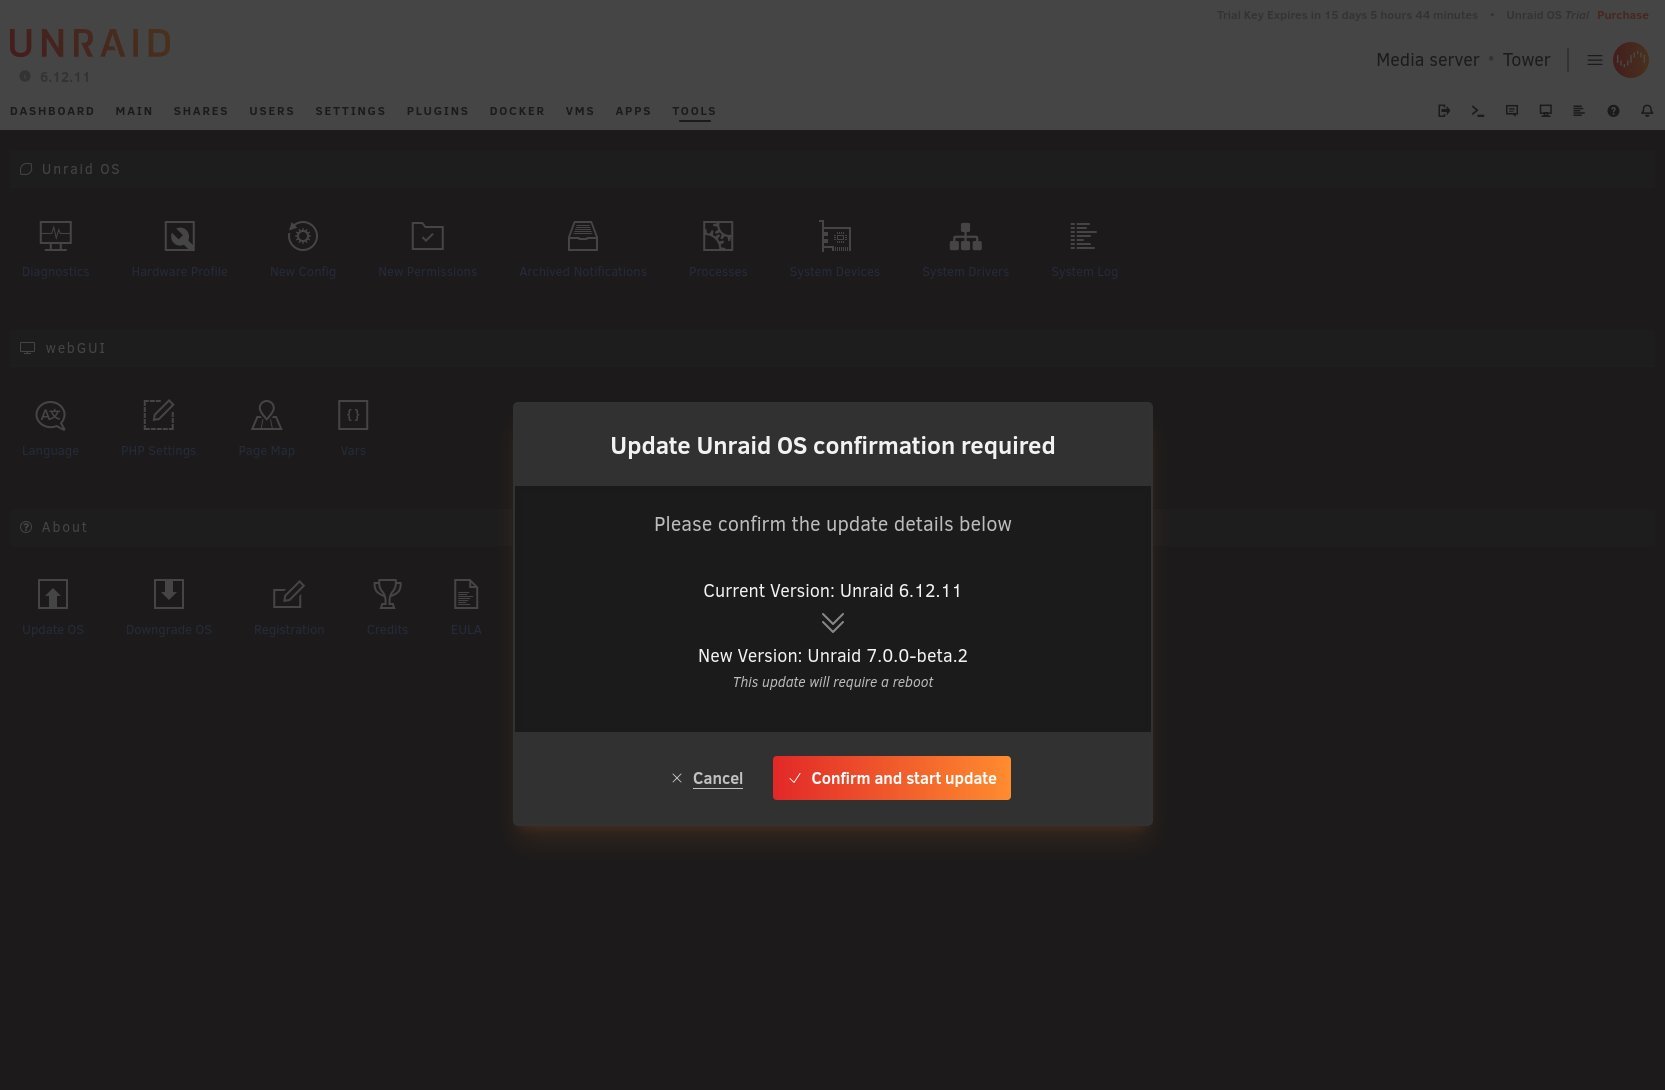This screenshot has height=1090, width=1665.
Task: Open the New Config icon
Action: [x=303, y=236]
